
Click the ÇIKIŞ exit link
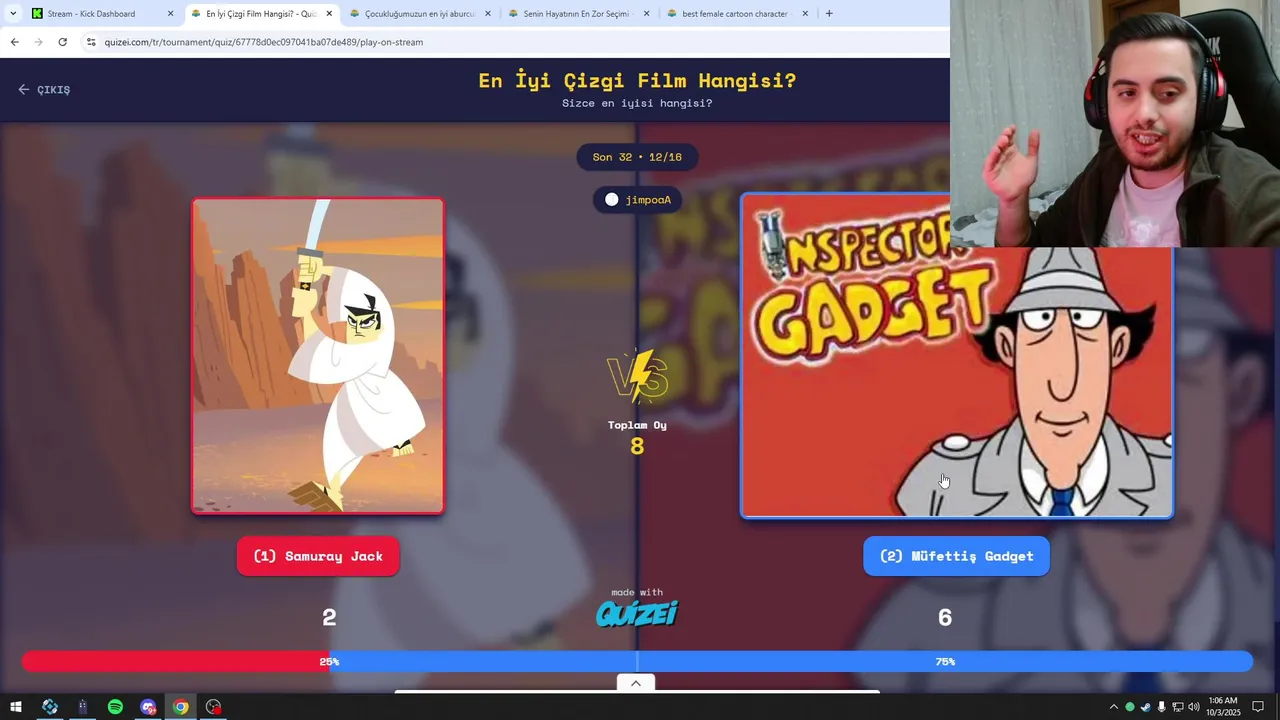tap(44, 89)
